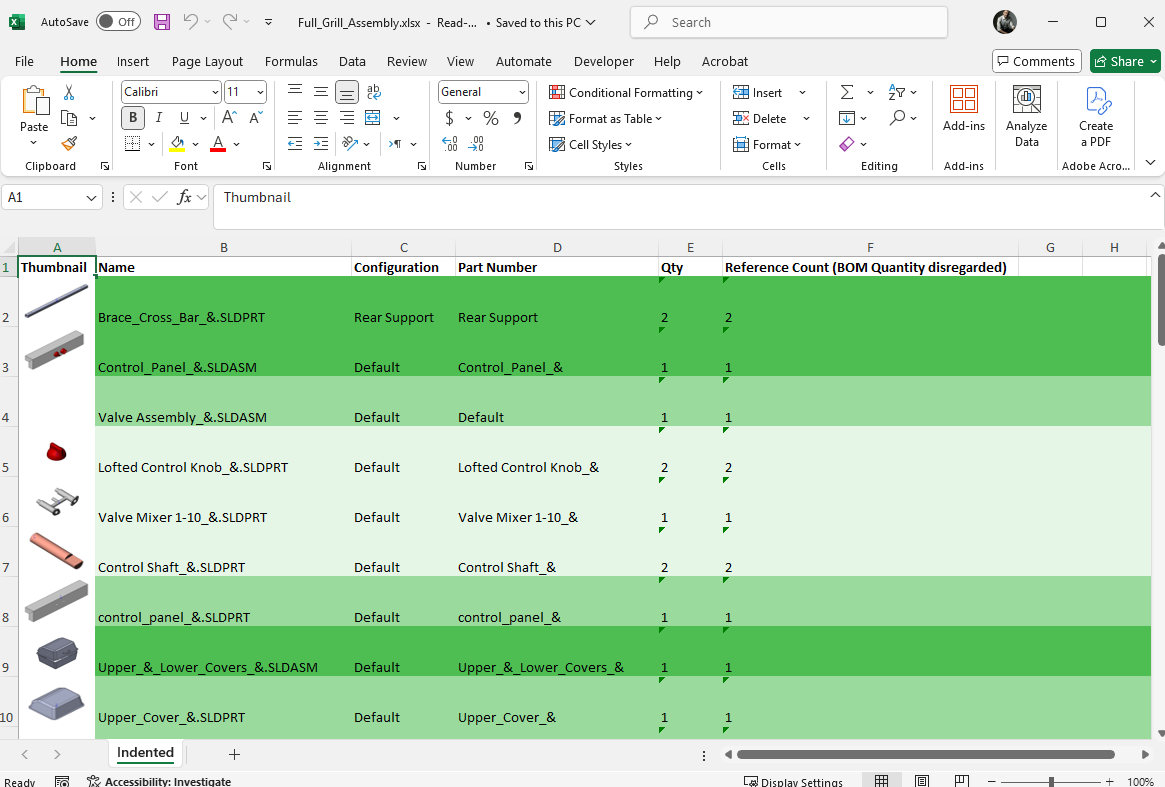The image size is (1165, 787).
Task: Expand the formula bar
Action: click(1155, 195)
